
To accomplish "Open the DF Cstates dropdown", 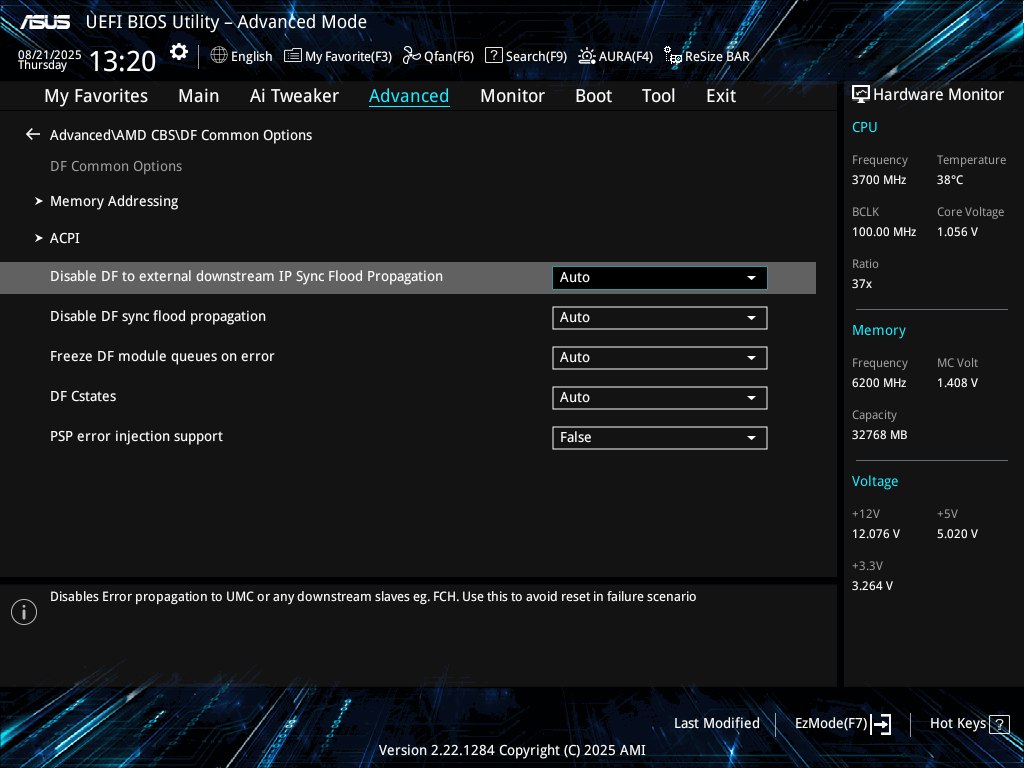I will pyautogui.click(x=660, y=397).
